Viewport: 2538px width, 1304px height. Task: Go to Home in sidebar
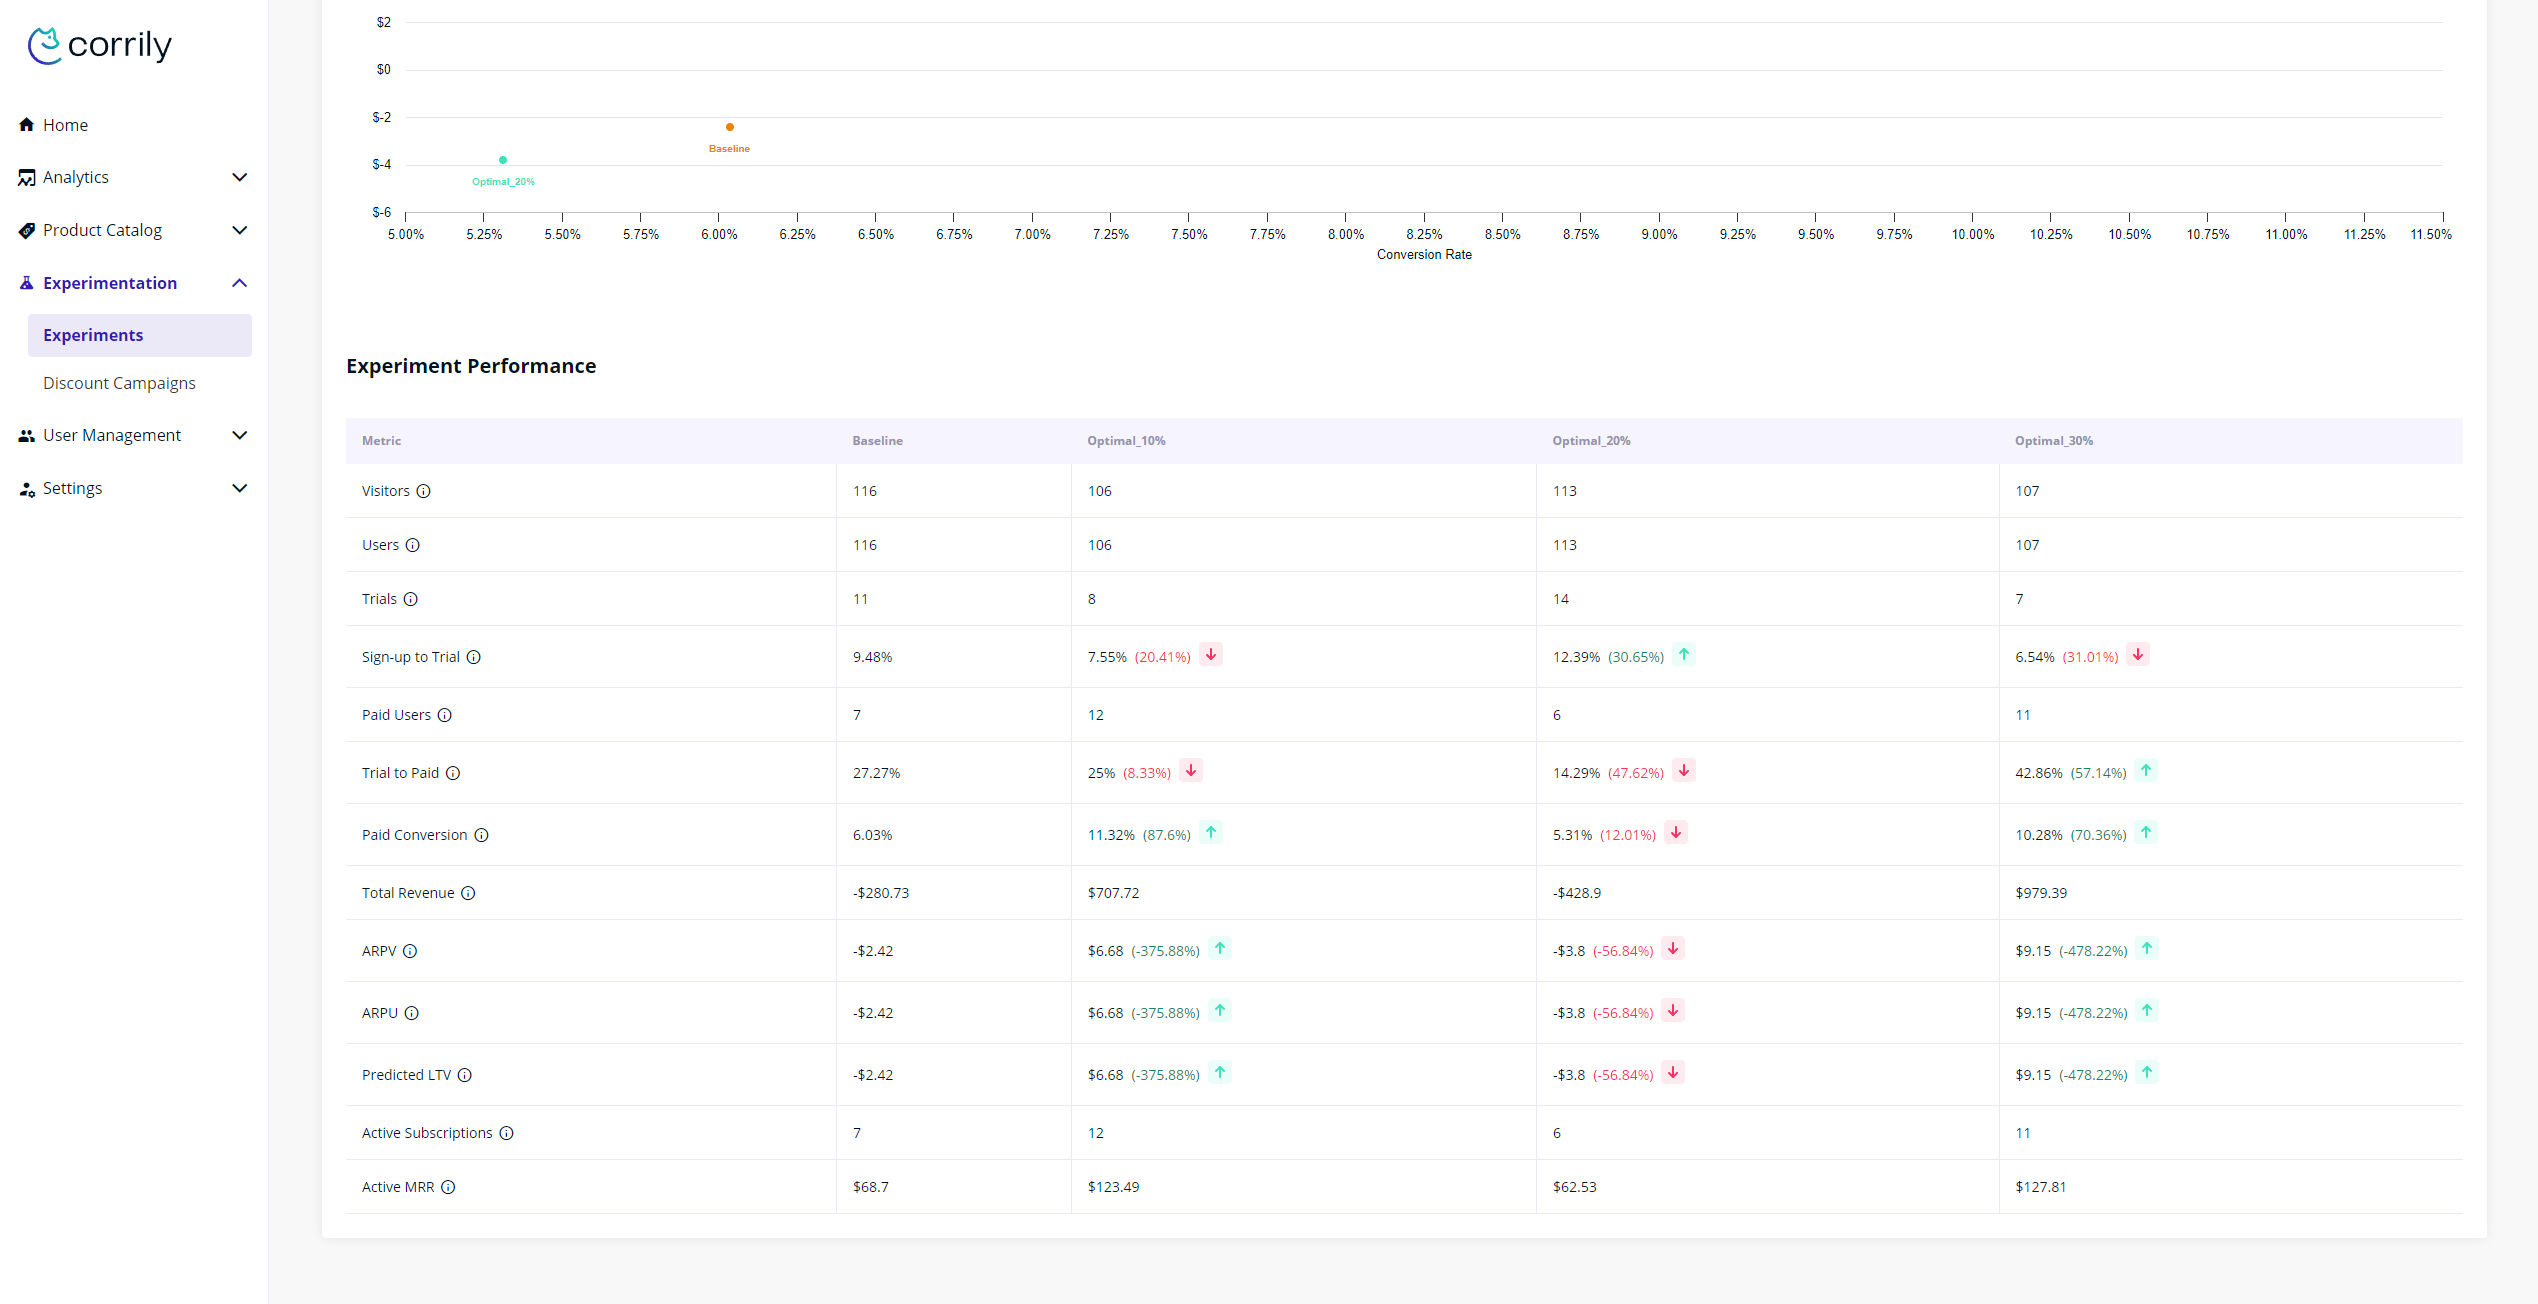coord(65,125)
